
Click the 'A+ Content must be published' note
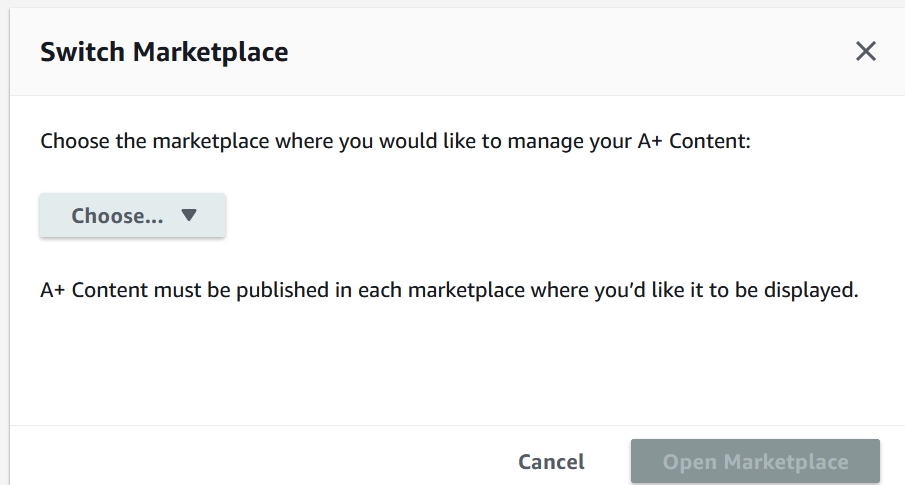point(449,291)
